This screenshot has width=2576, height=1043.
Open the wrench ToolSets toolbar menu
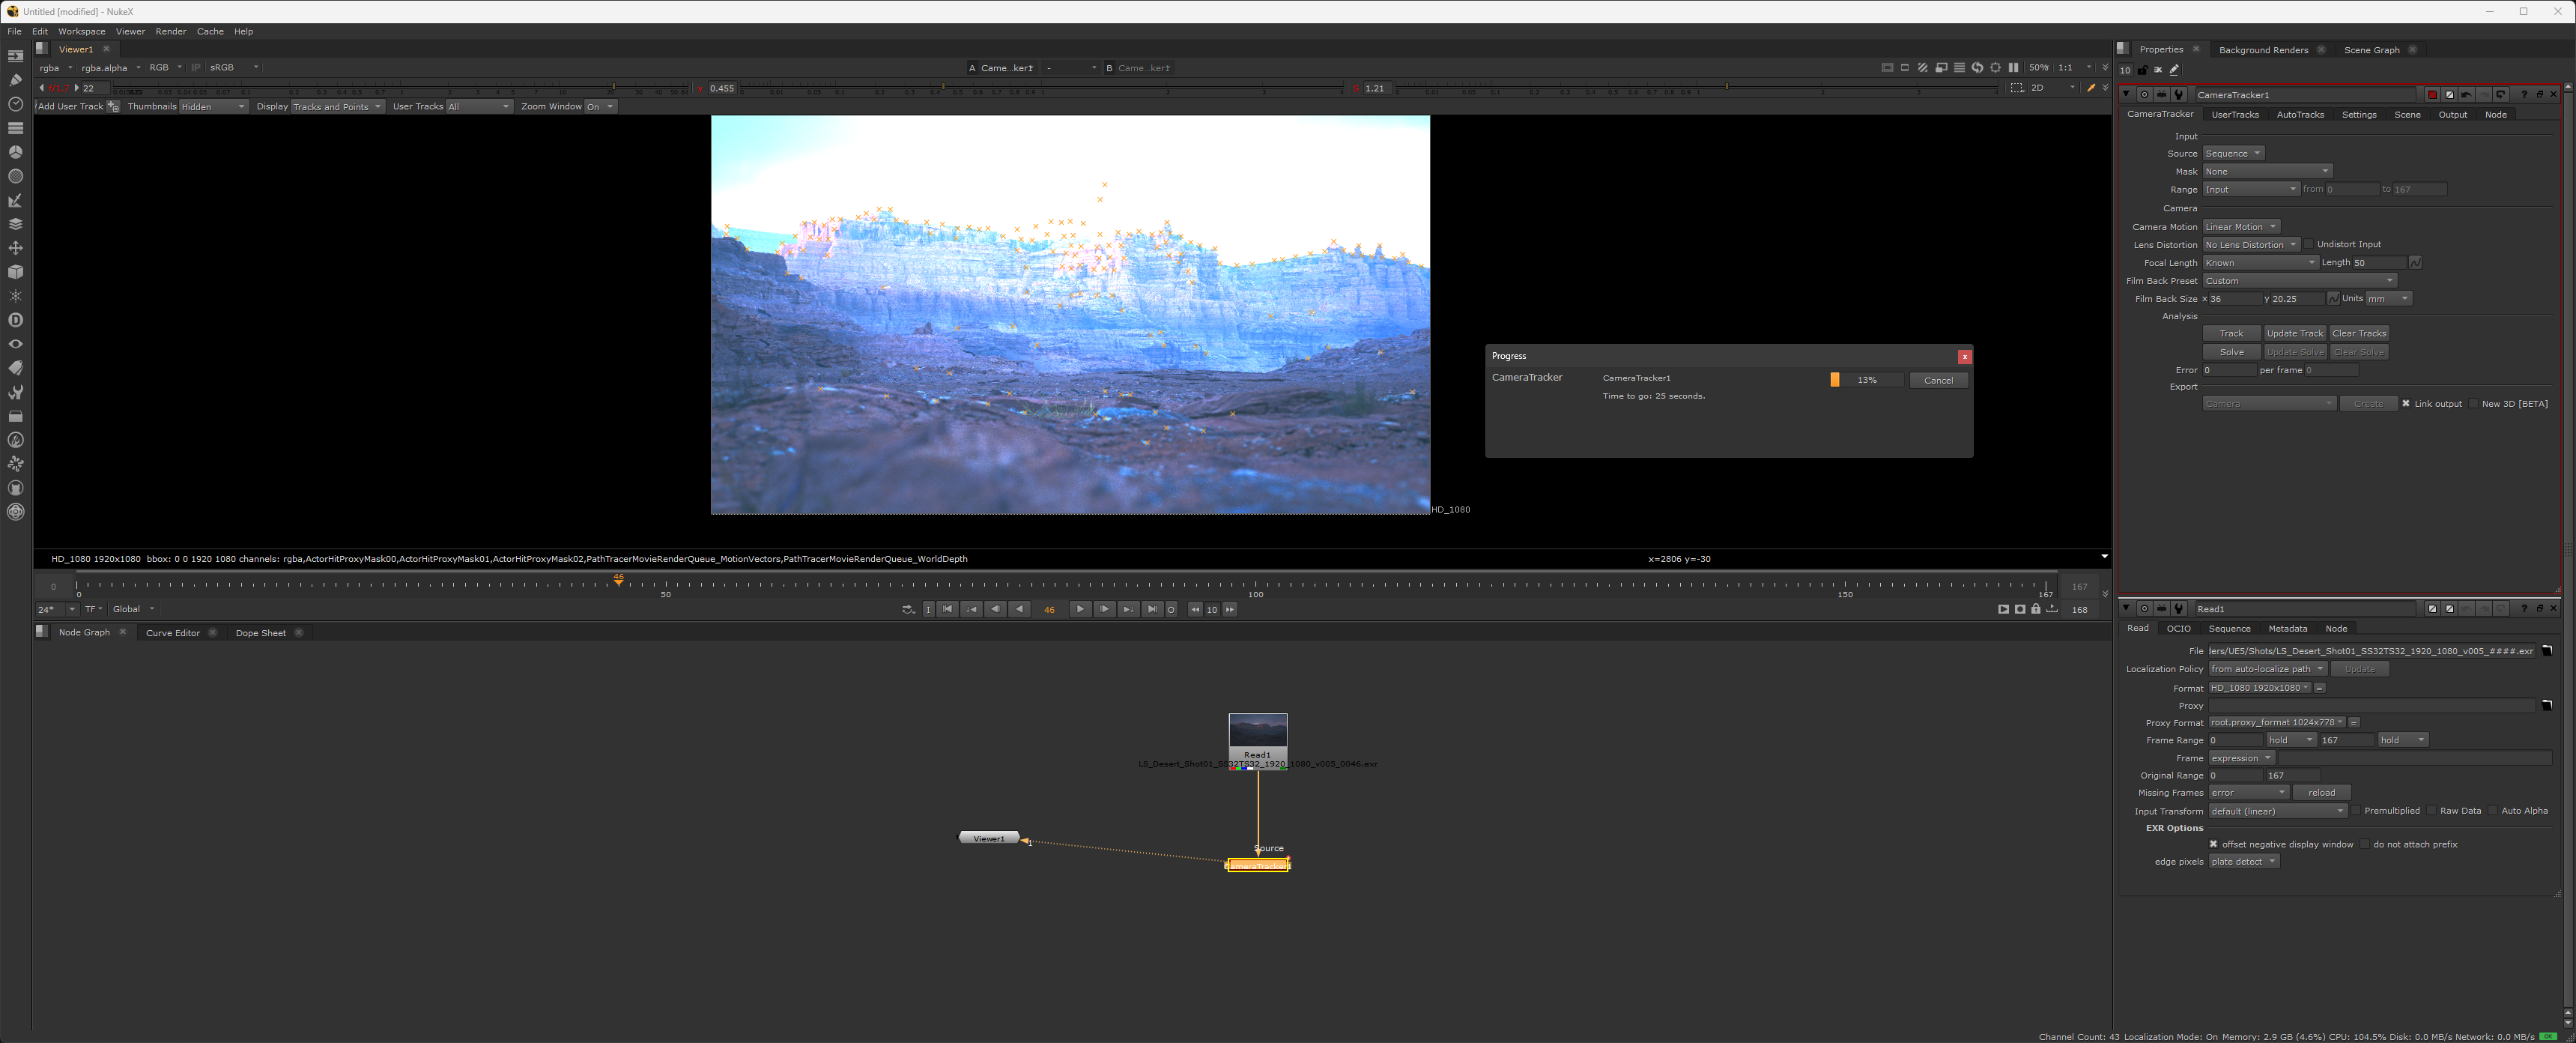(x=15, y=392)
